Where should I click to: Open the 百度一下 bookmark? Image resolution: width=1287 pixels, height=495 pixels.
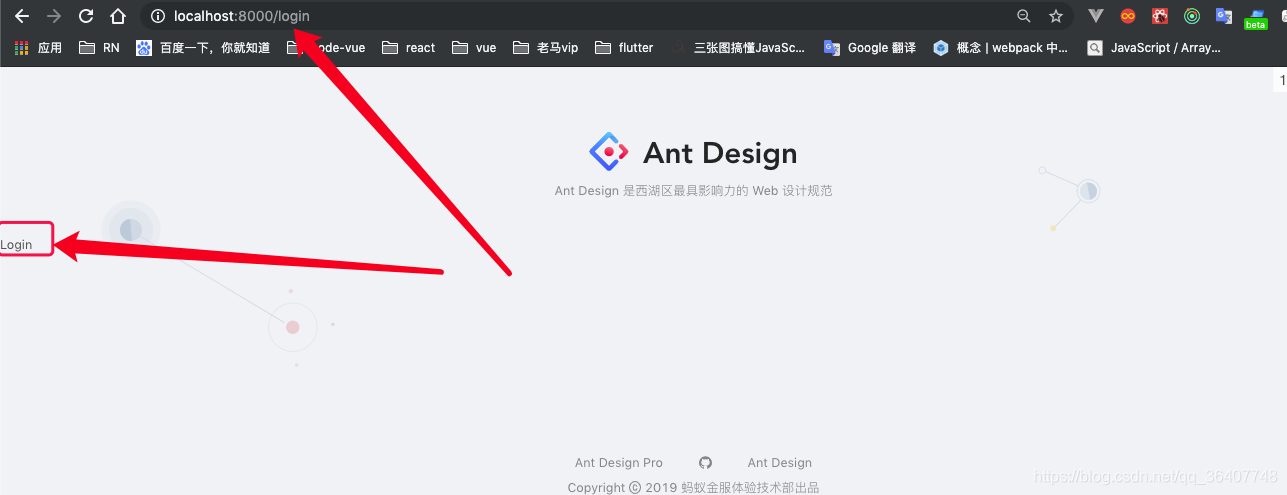203,47
